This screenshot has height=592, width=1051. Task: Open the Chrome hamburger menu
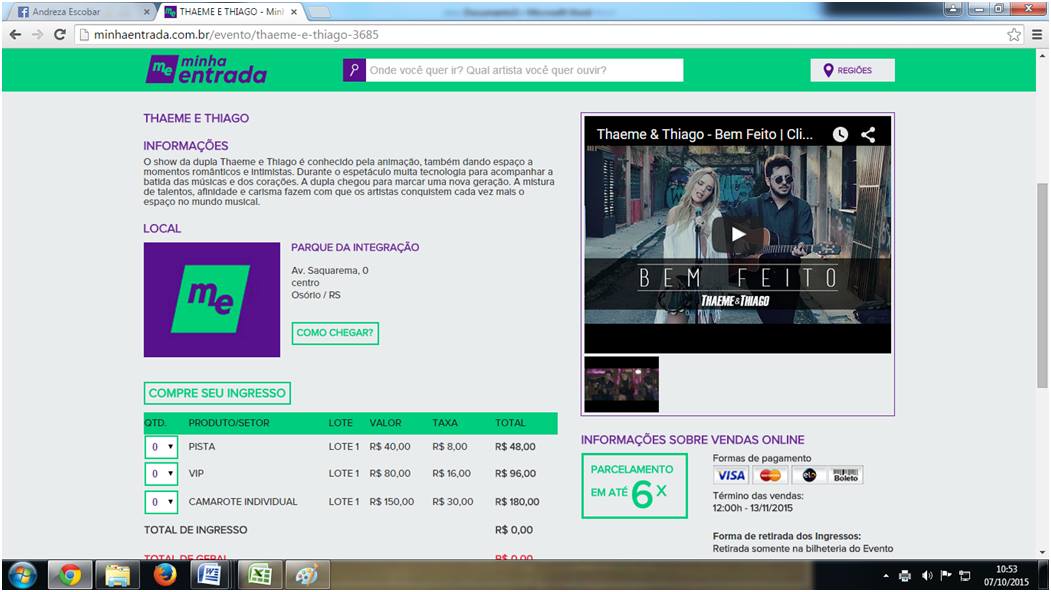click(x=1036, y=34)
